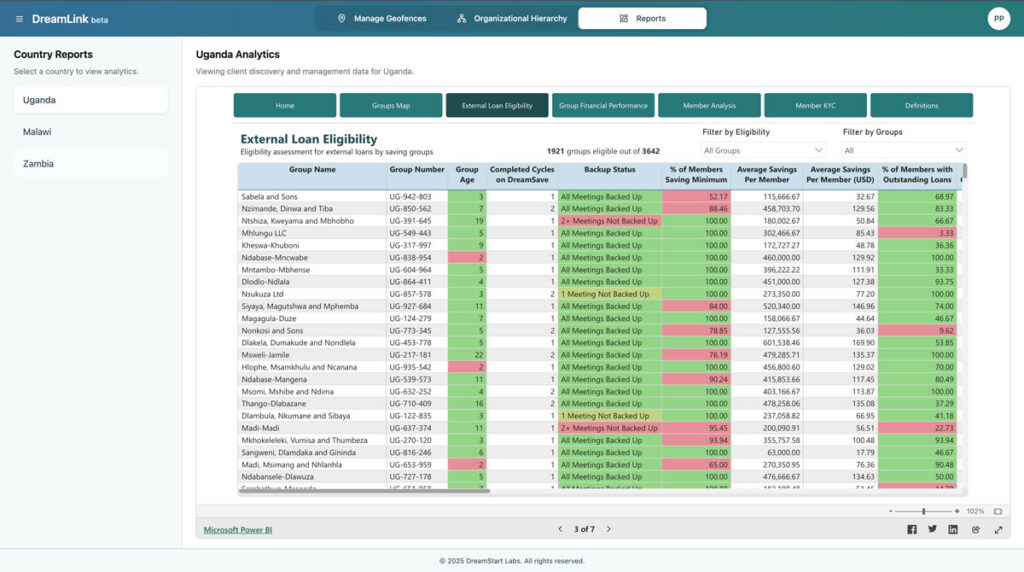Switch to Organizational Hierarchy tab
This screenshot has width=1024, height=572.
[511, 19]
